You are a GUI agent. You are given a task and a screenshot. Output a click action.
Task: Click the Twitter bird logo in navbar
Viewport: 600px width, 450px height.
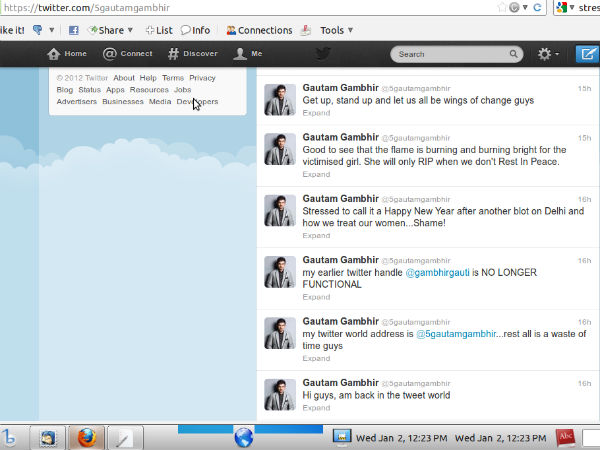pyautogui.click(x=323, y=54)
